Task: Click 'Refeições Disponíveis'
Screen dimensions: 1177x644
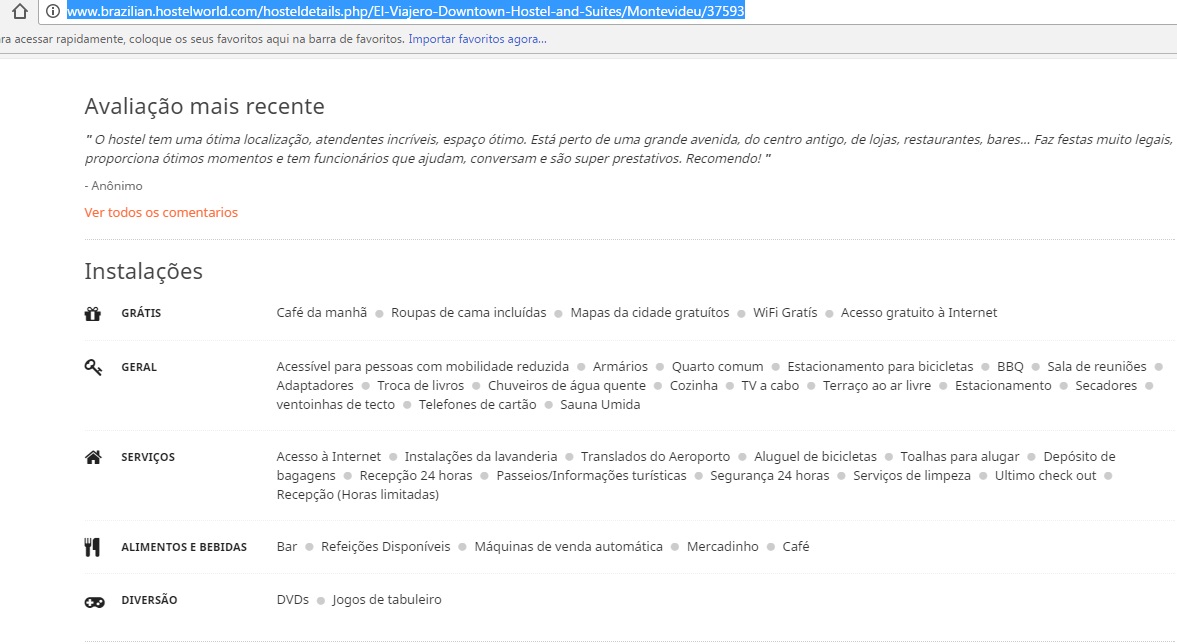Action: coord(386,546)
